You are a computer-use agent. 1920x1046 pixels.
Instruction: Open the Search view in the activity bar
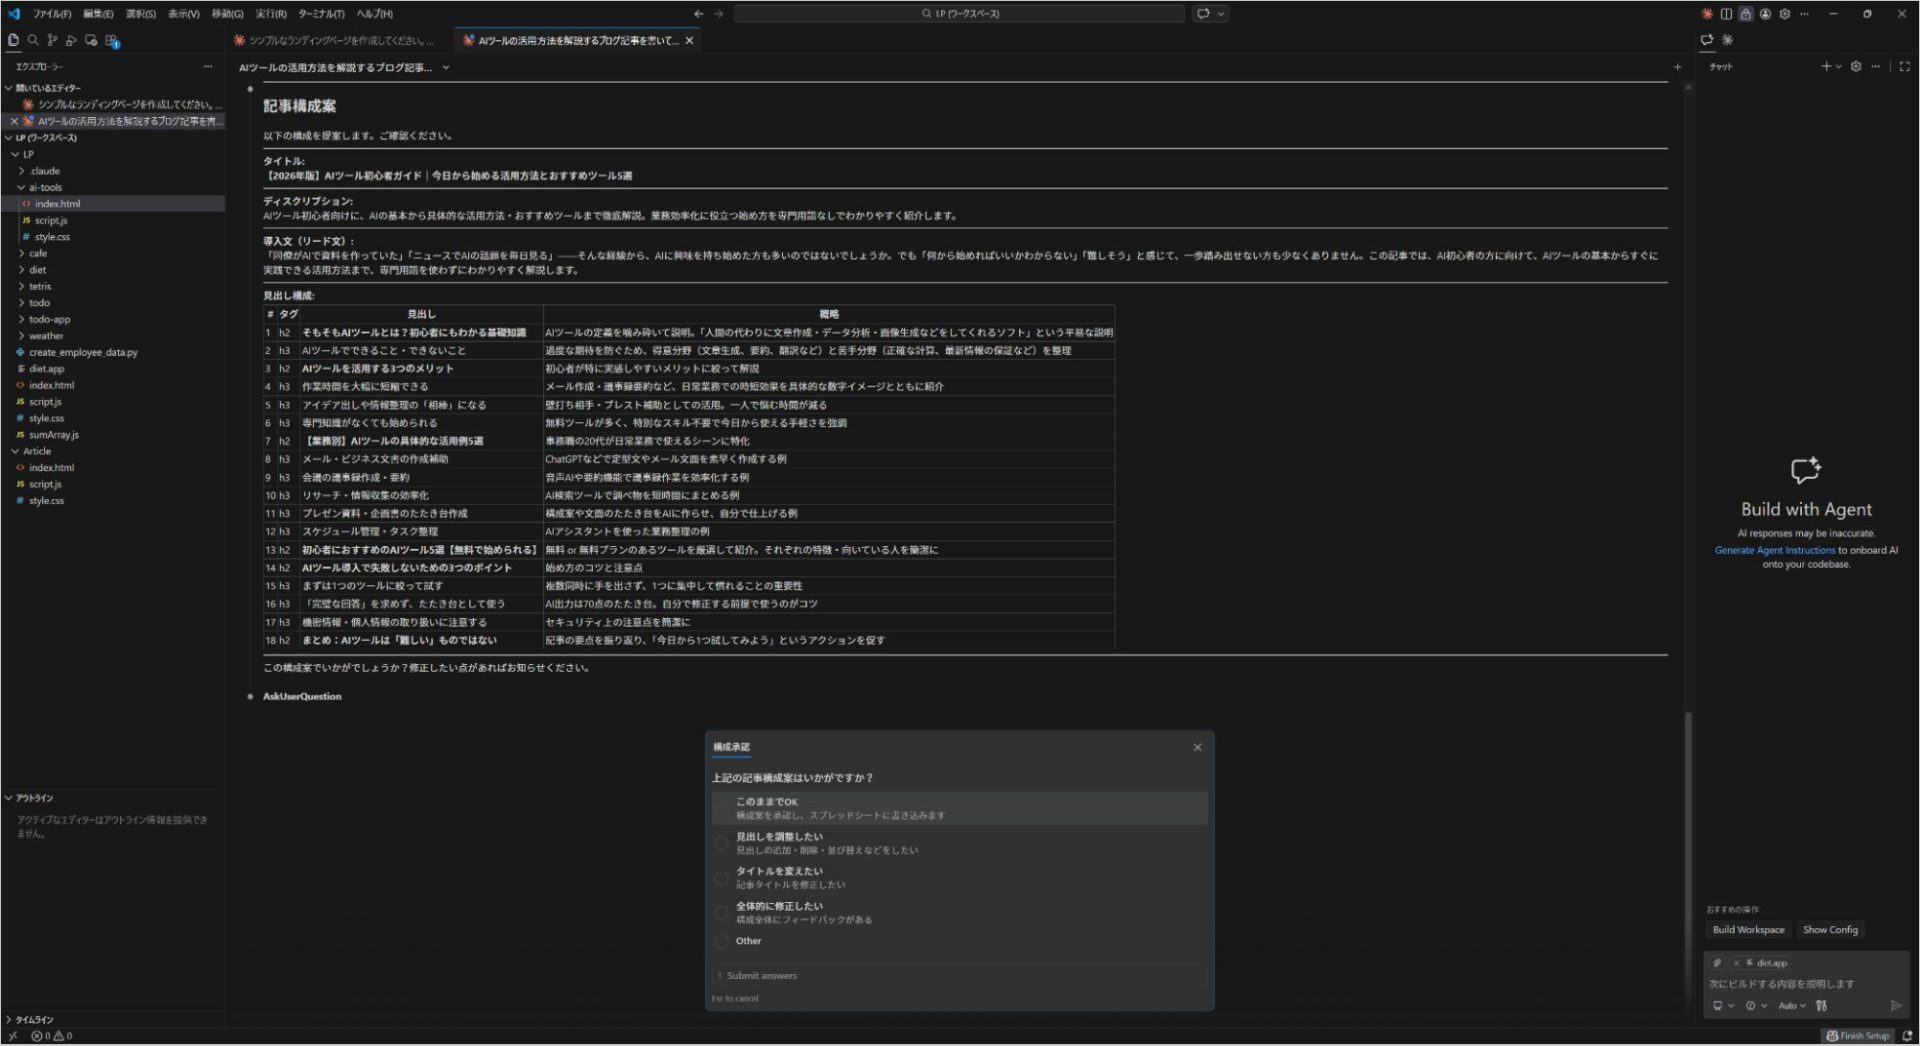(34, 41)
